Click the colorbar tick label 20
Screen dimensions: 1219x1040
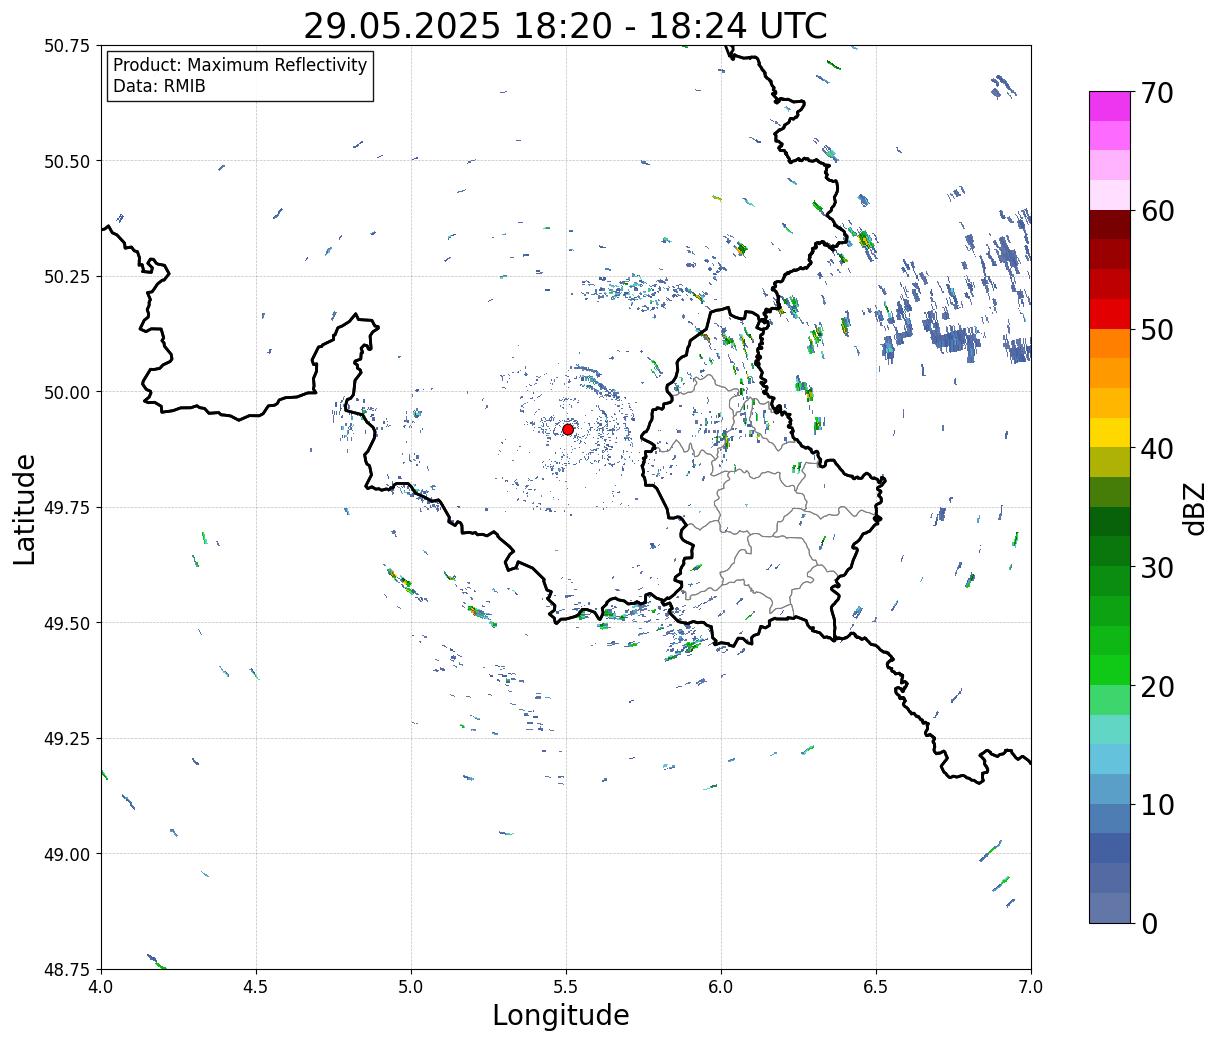[x=1157, y=687]
